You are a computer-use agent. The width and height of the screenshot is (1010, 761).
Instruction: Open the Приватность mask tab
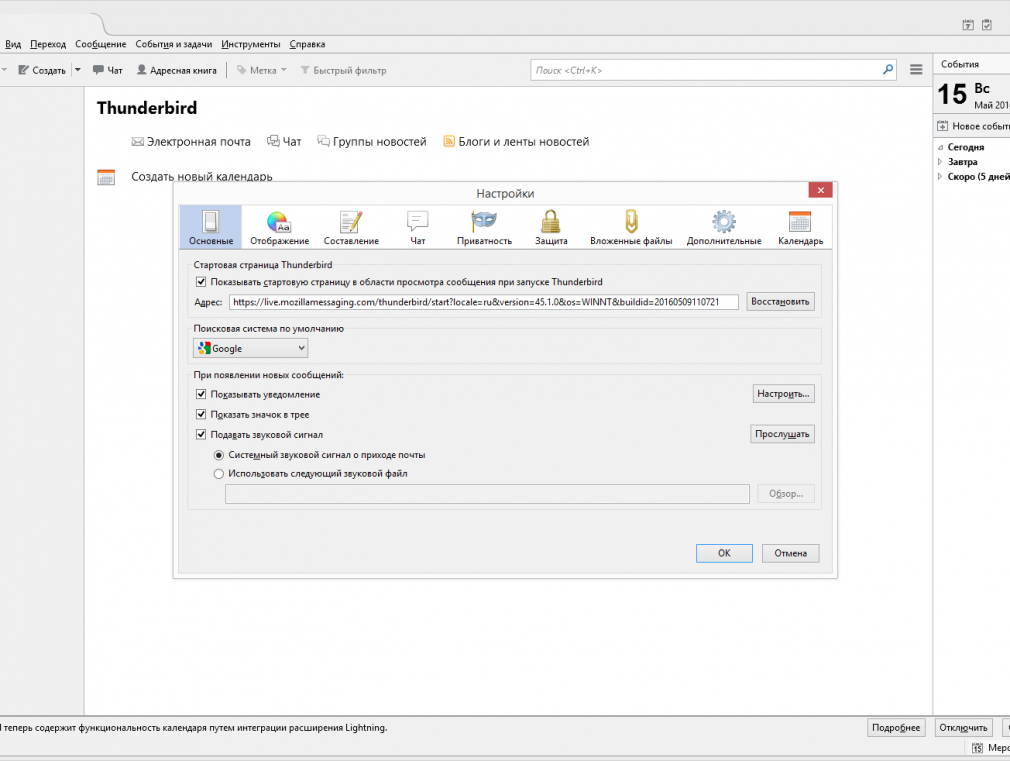click(484, 227)
